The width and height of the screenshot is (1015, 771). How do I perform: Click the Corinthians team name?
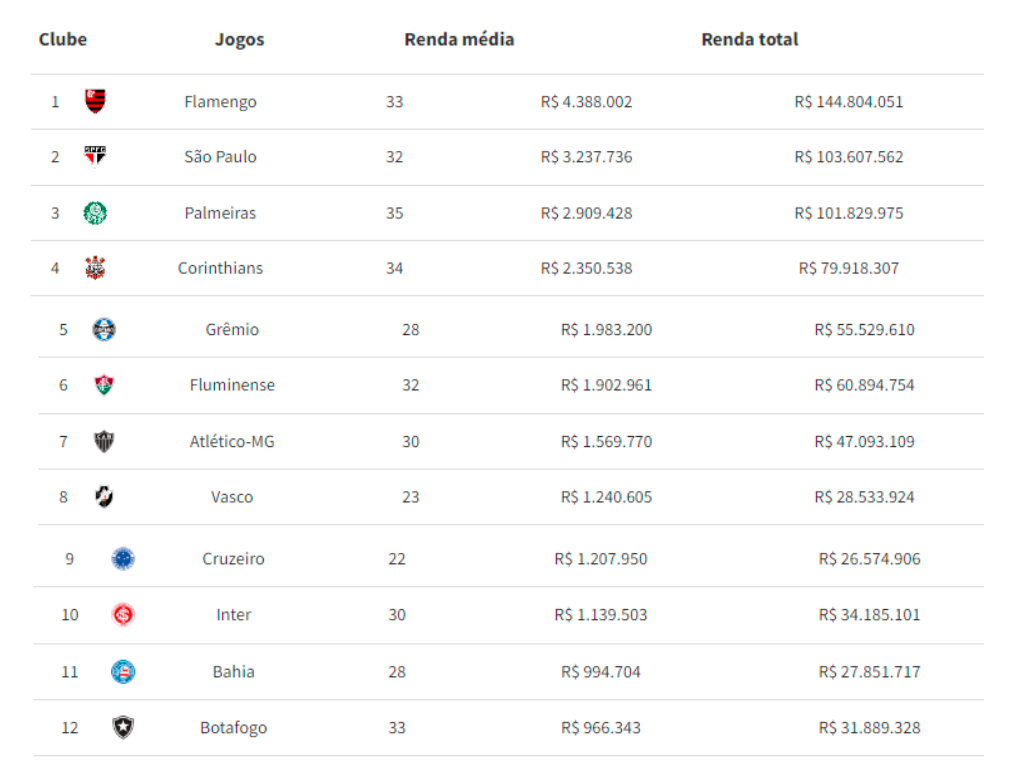coord(221,268)
